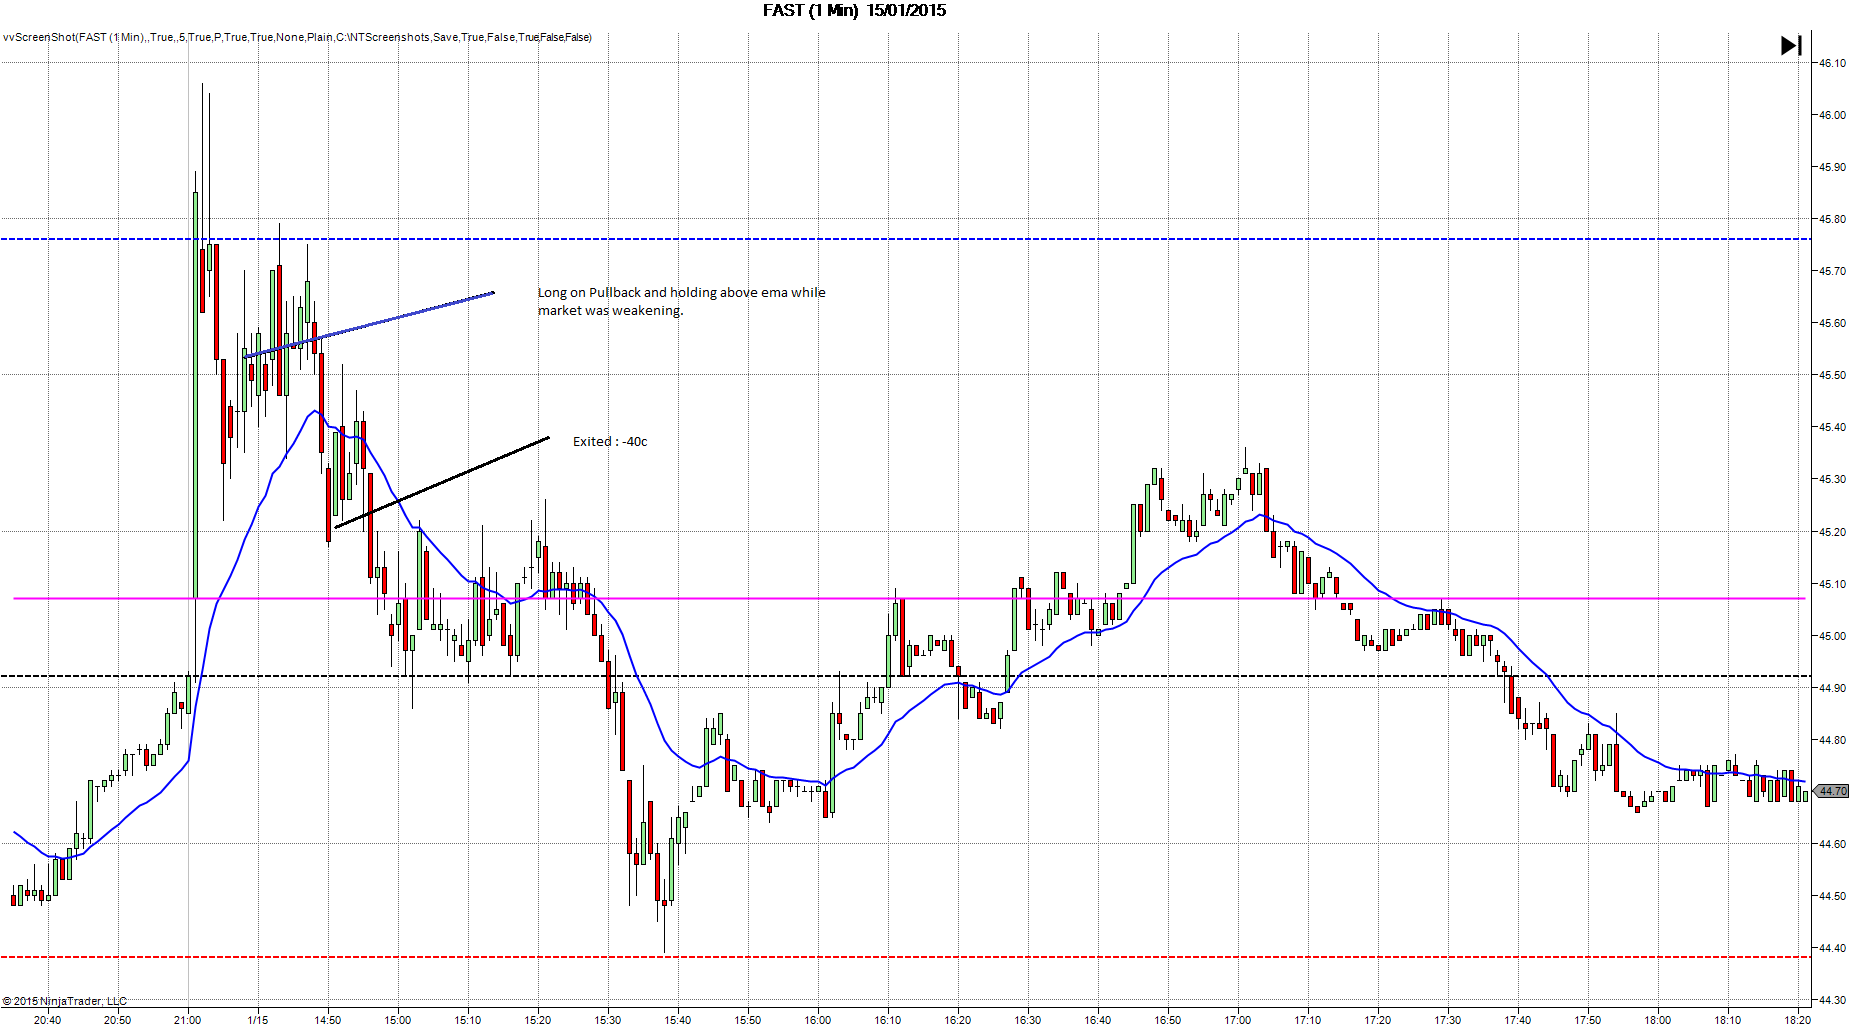The width and height of the screenshot is (1858, 1034).
Task: Click the 45.00 price axis label
Action: coord(1832,636)
